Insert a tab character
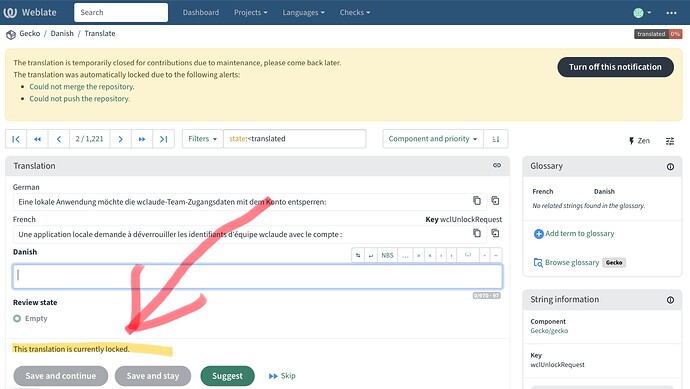Viewport: 690px width, 389px height. 358,255
